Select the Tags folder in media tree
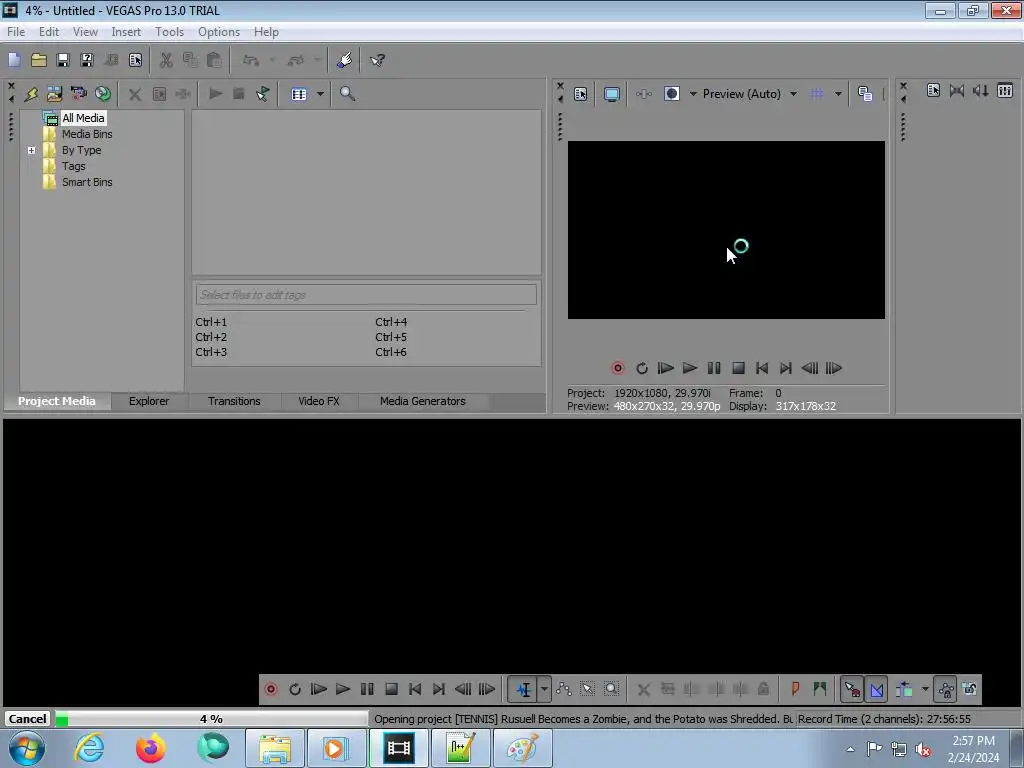The height and width of the screenshot is (768, 1024). [x=74, y=166]
